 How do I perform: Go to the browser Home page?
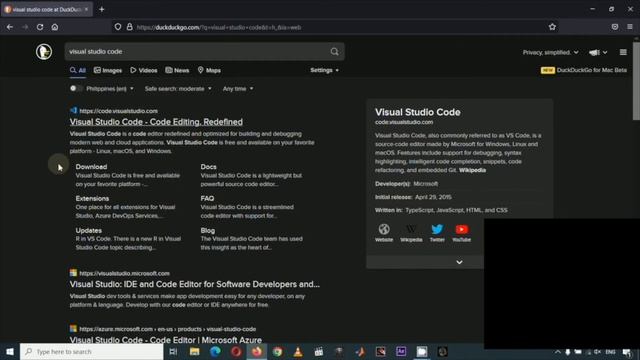pyautogui.click(x=55, y=27)
